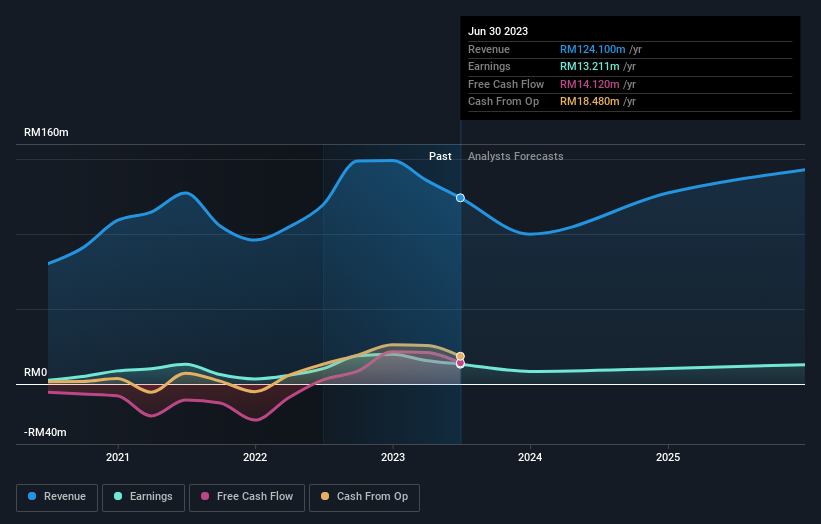The width and height of the screenshot is (821, 524).
Task: Click the orange Cash From Op data point
Action: coord(460,356)
